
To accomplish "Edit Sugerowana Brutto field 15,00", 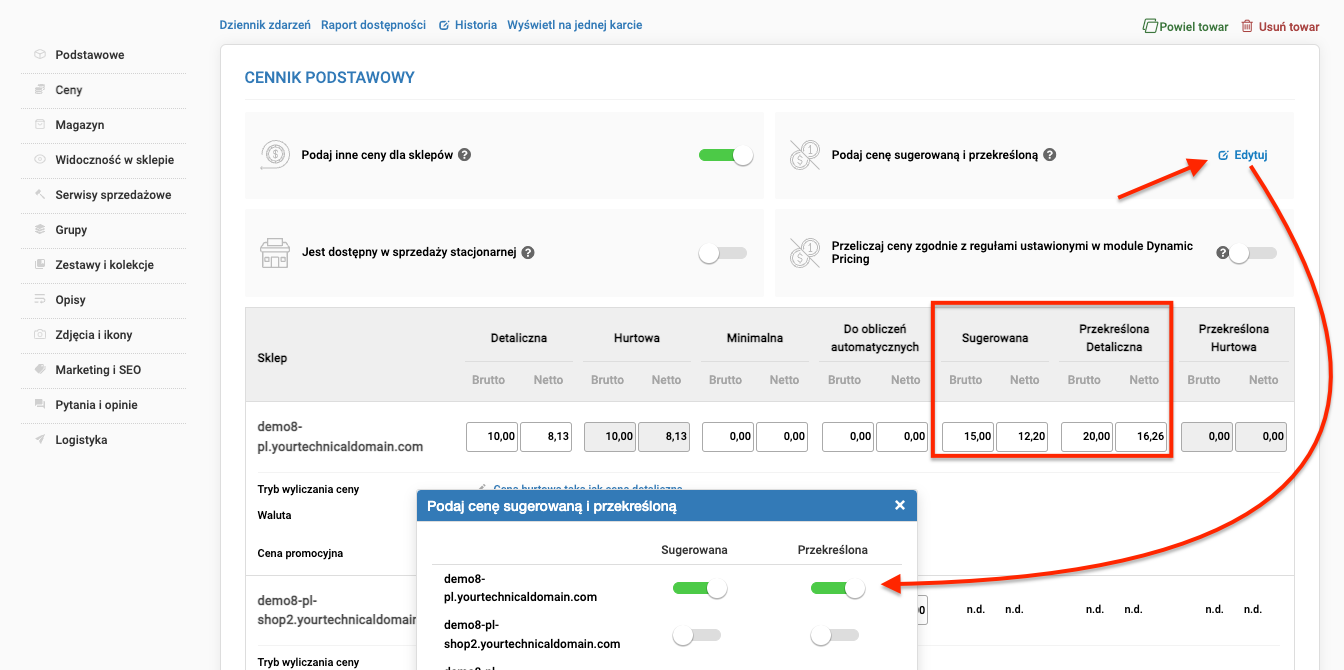I will pos(968,437).
